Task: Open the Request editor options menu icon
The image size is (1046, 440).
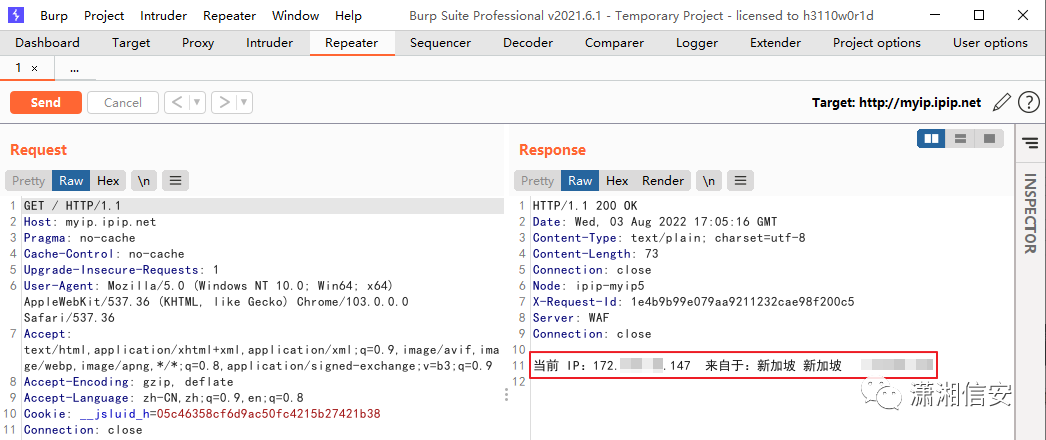Action: tap(175, 181)
